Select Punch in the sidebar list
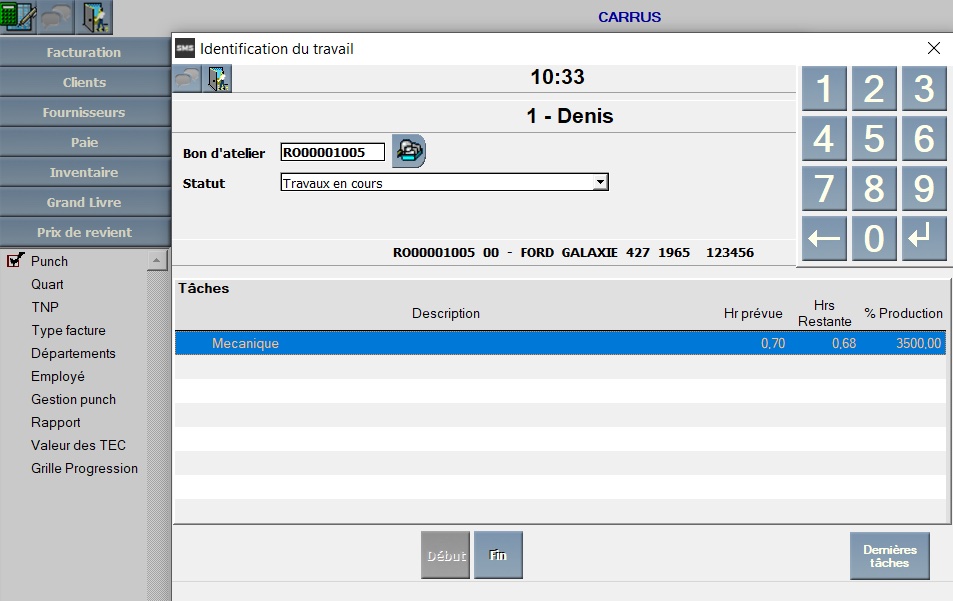The width and height of the screenshot is (953, 601). [49, 261]
